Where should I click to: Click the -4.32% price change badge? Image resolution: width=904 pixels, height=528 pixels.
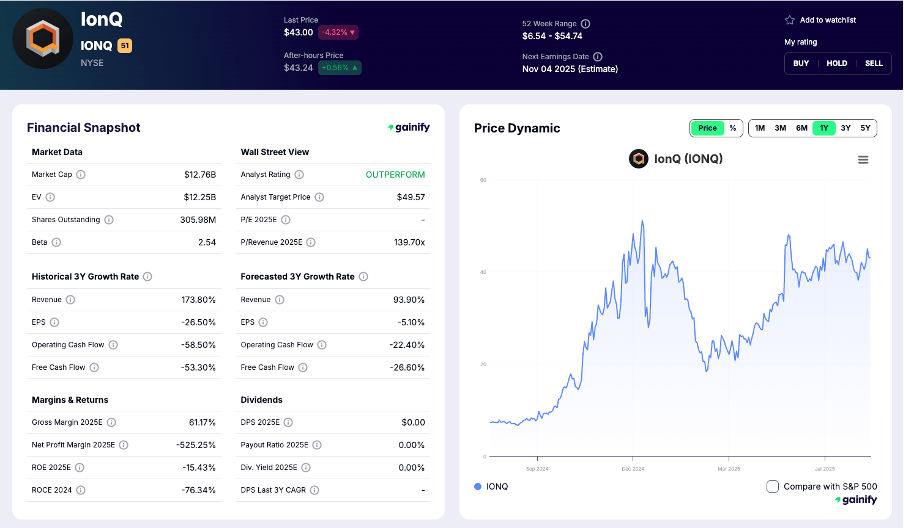pos(338,32)
